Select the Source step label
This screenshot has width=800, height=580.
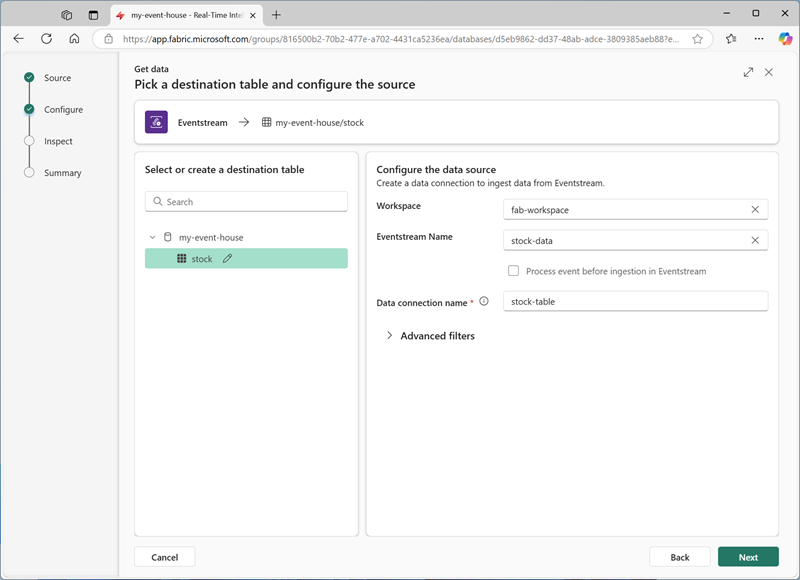point(58,78)
